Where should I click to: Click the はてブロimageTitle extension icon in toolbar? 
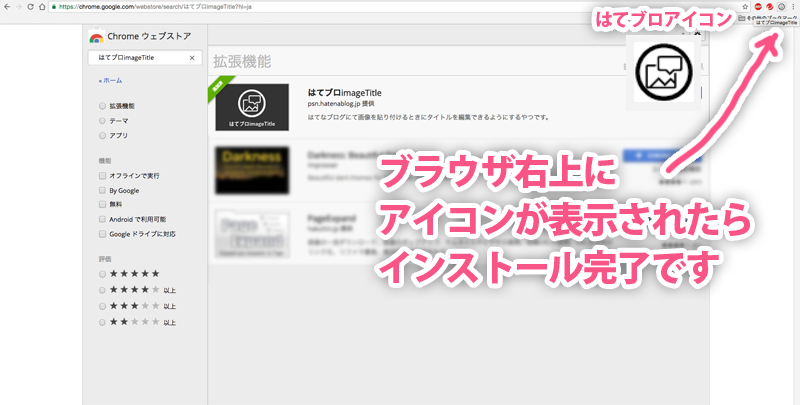781,7
